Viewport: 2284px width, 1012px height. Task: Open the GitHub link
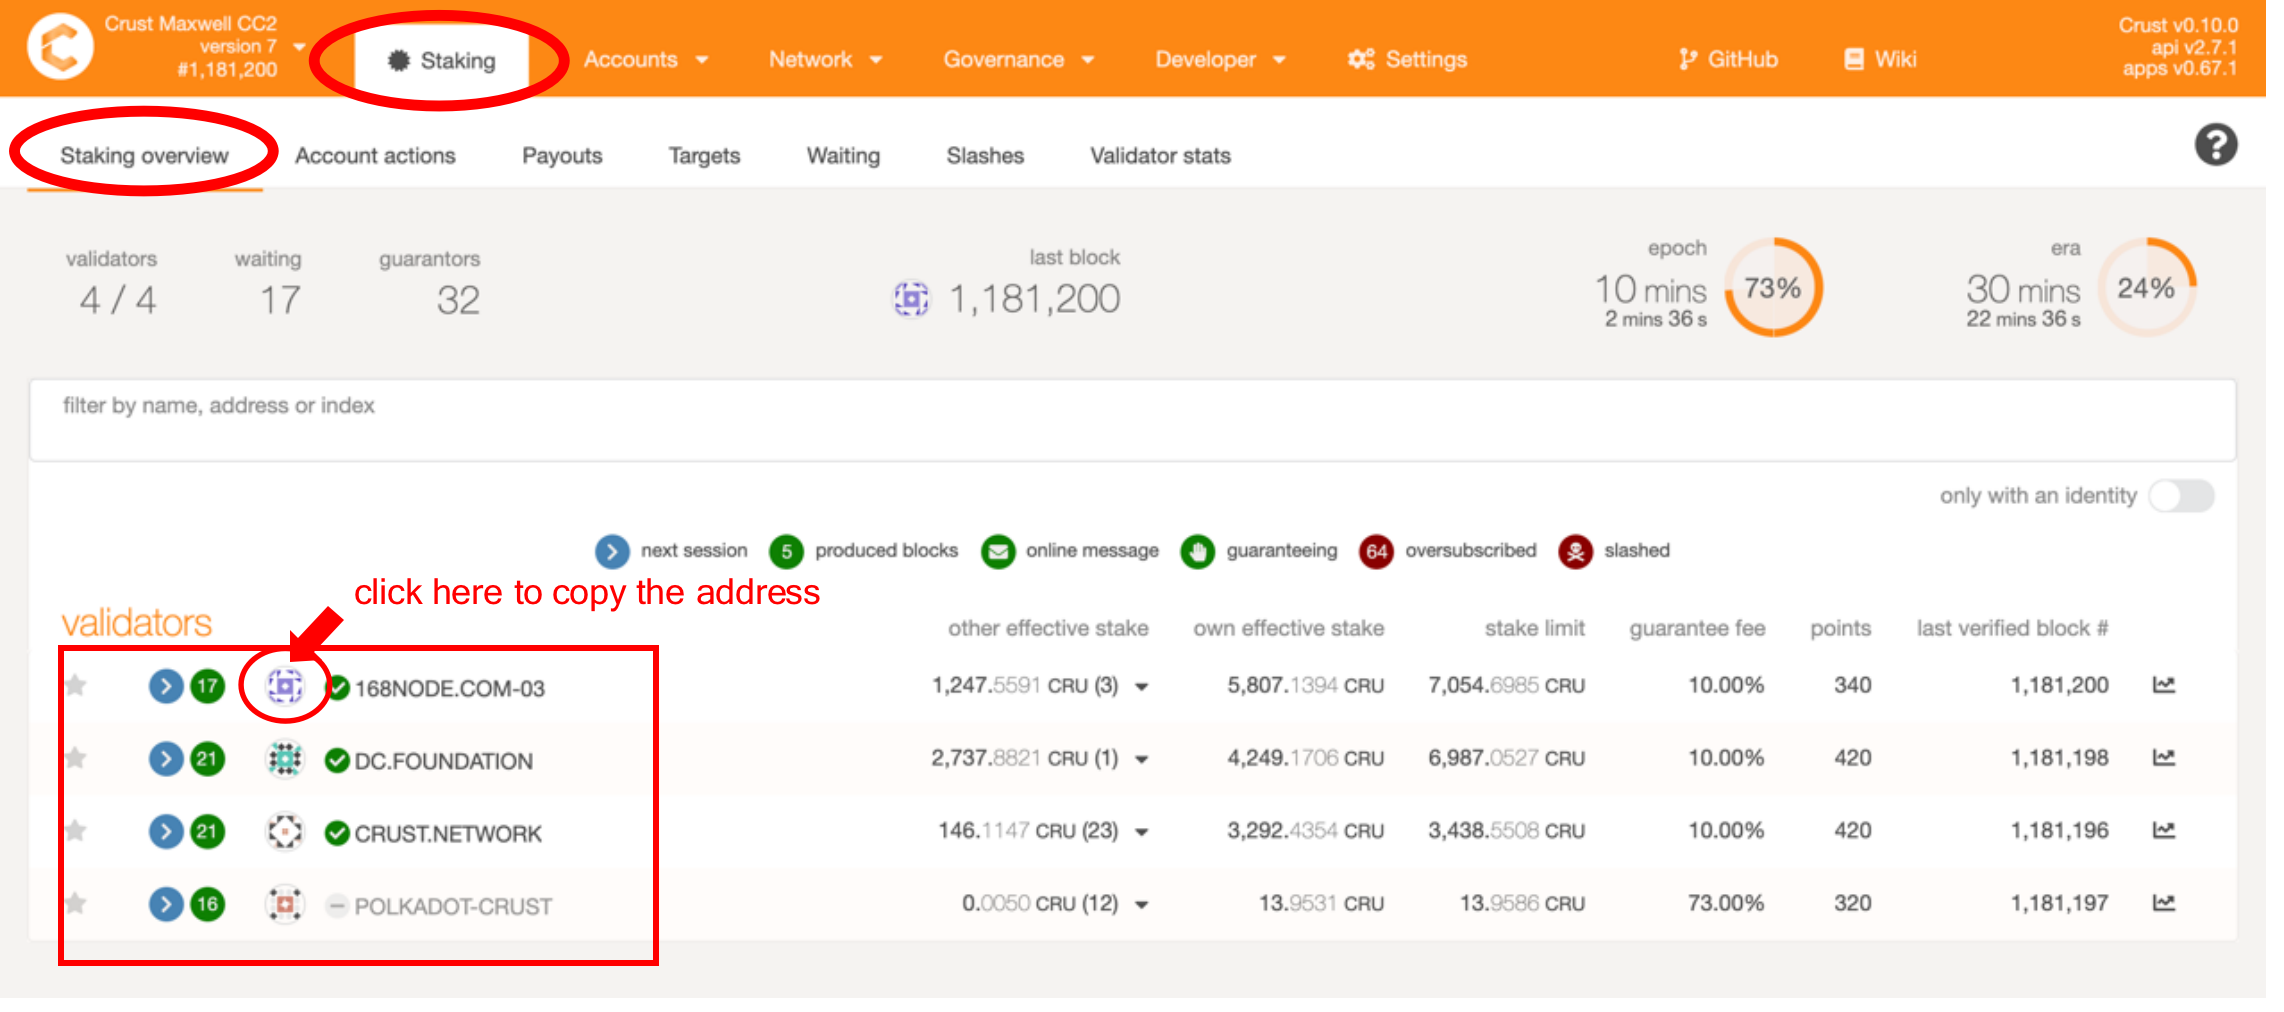[1728, 59]
